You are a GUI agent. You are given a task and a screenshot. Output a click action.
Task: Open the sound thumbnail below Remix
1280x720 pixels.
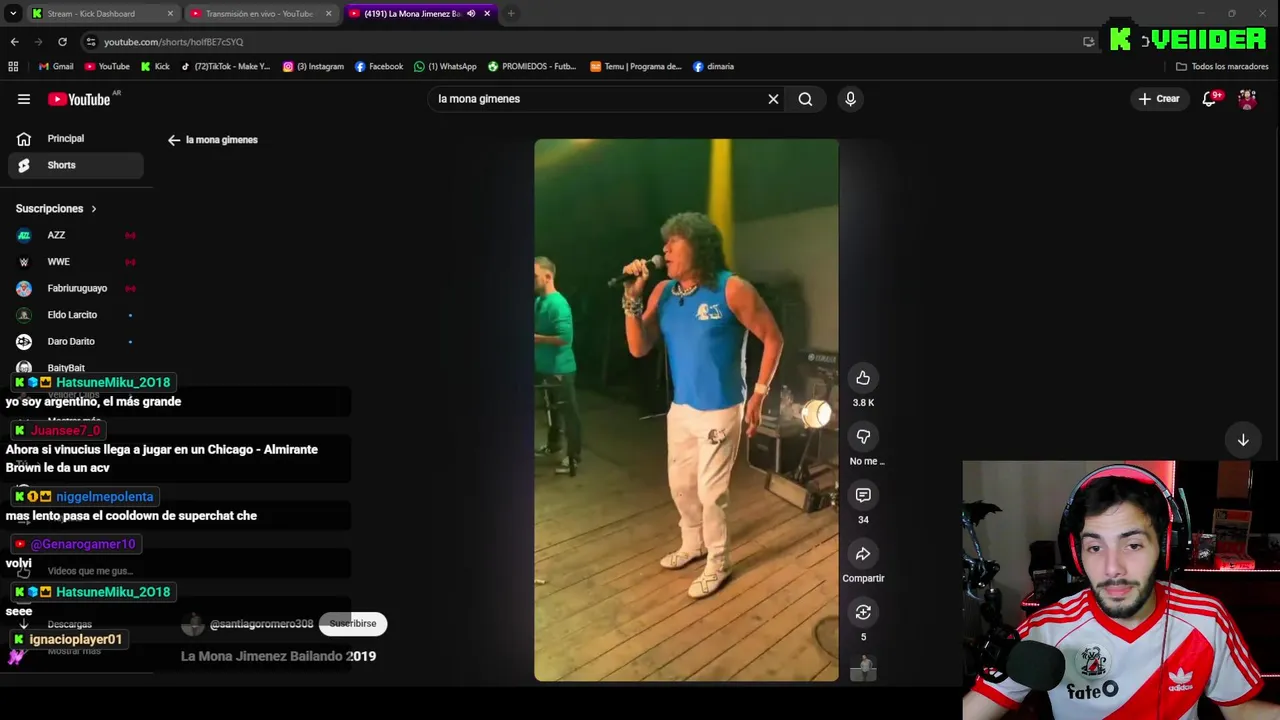[x=863, y=669]
